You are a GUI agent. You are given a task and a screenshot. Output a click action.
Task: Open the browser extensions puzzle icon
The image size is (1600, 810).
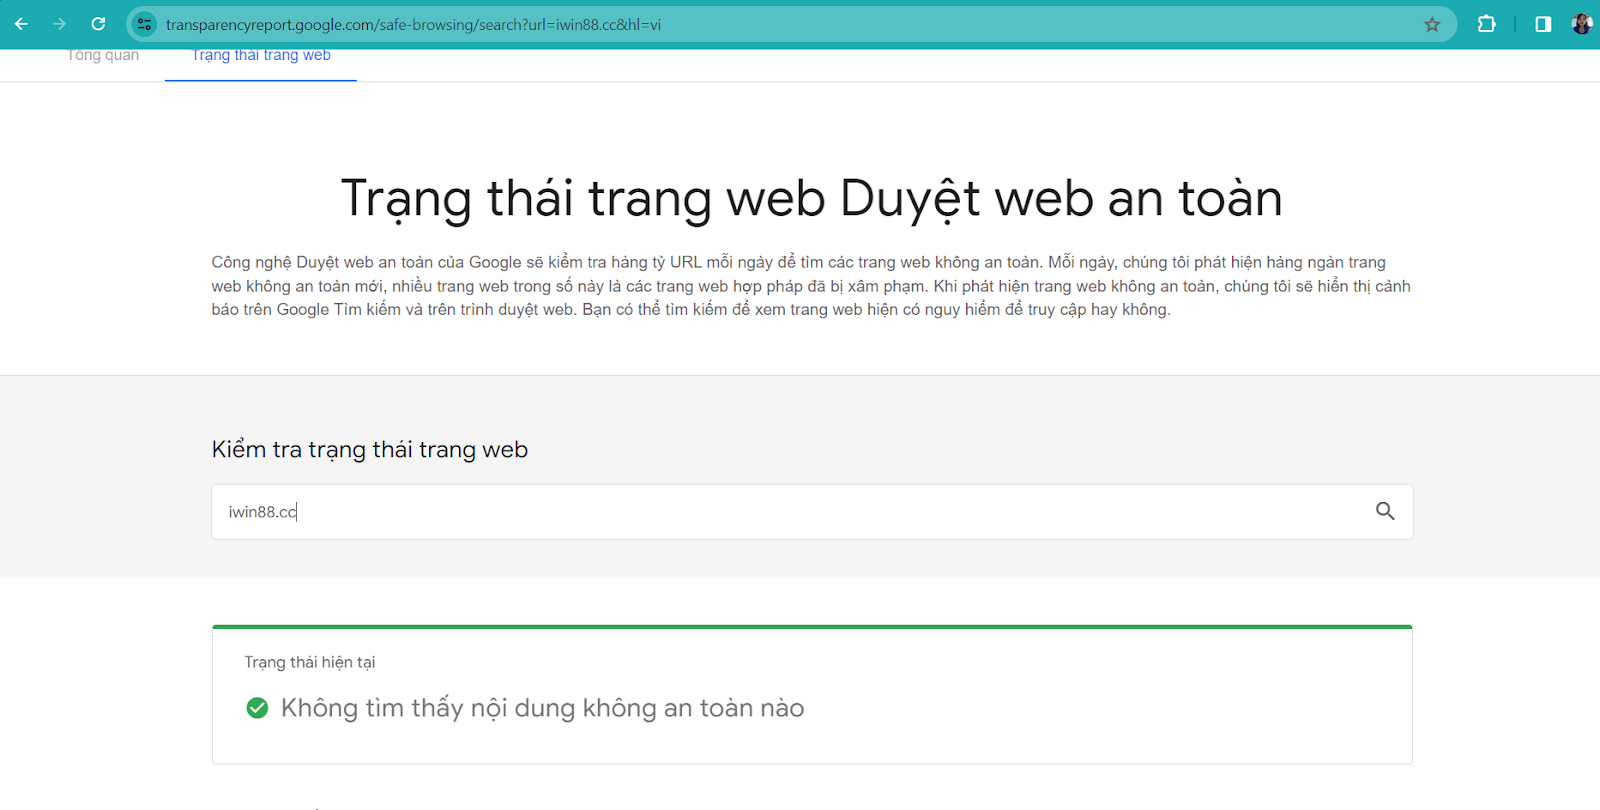[1486, 24]
